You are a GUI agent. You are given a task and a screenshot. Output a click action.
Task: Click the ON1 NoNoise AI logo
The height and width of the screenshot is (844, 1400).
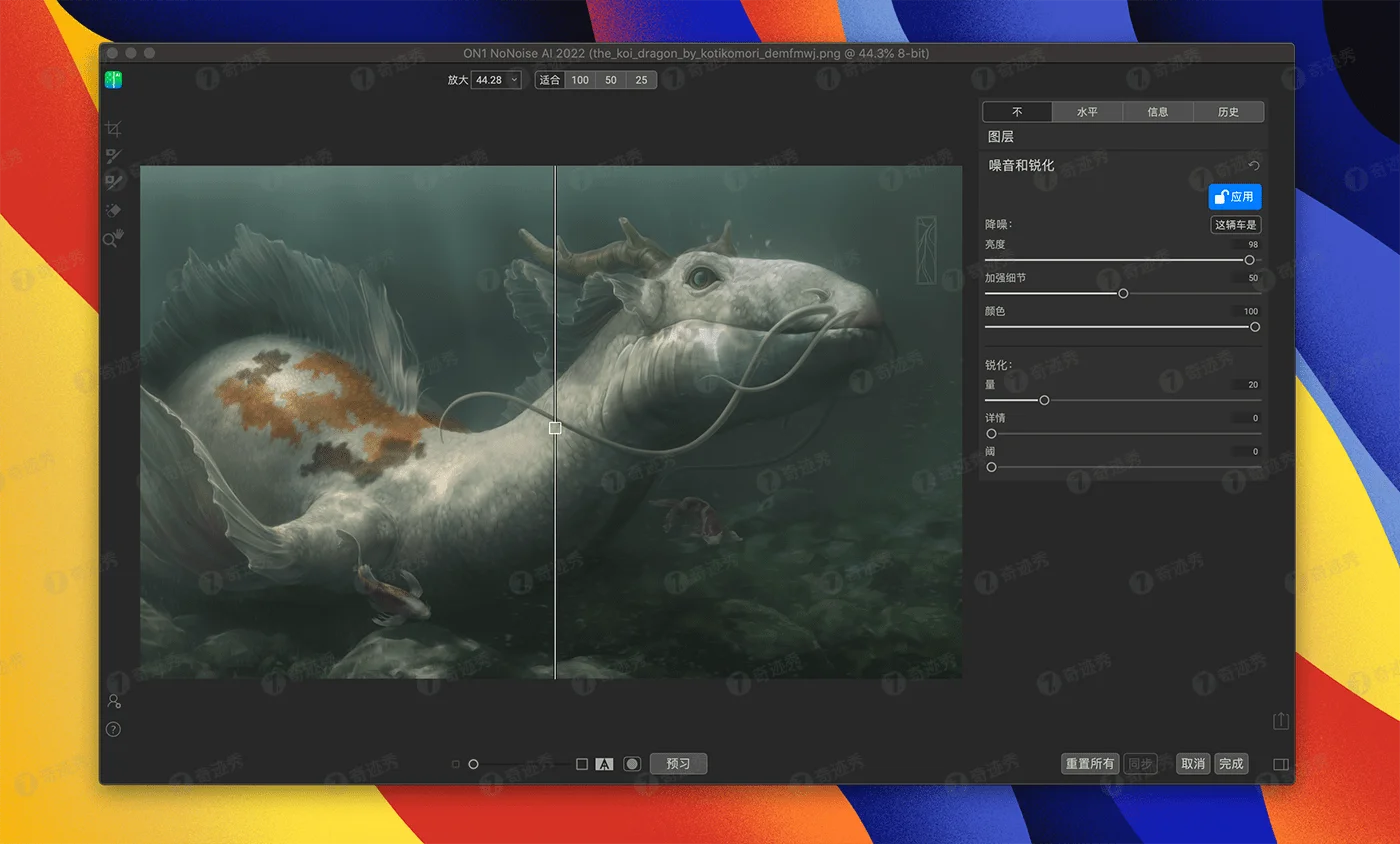click(114, 80)
